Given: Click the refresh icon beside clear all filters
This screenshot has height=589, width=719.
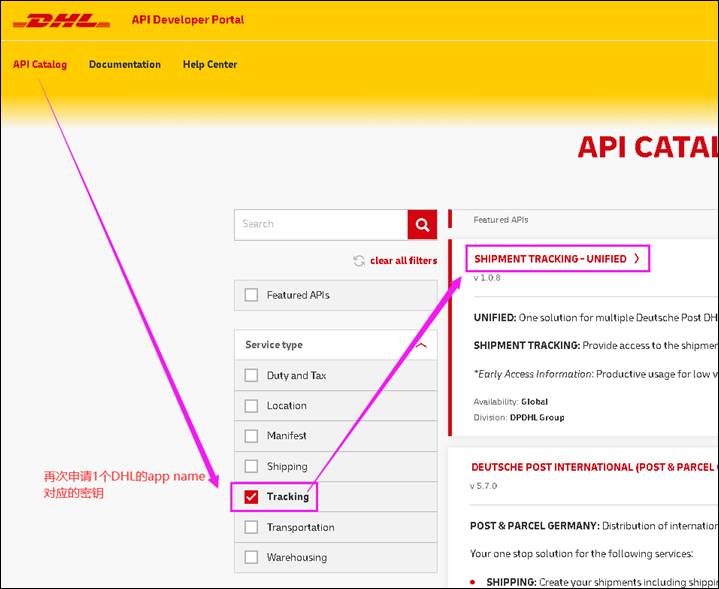Looking at the screenshot, I should (x=359, y=261).
